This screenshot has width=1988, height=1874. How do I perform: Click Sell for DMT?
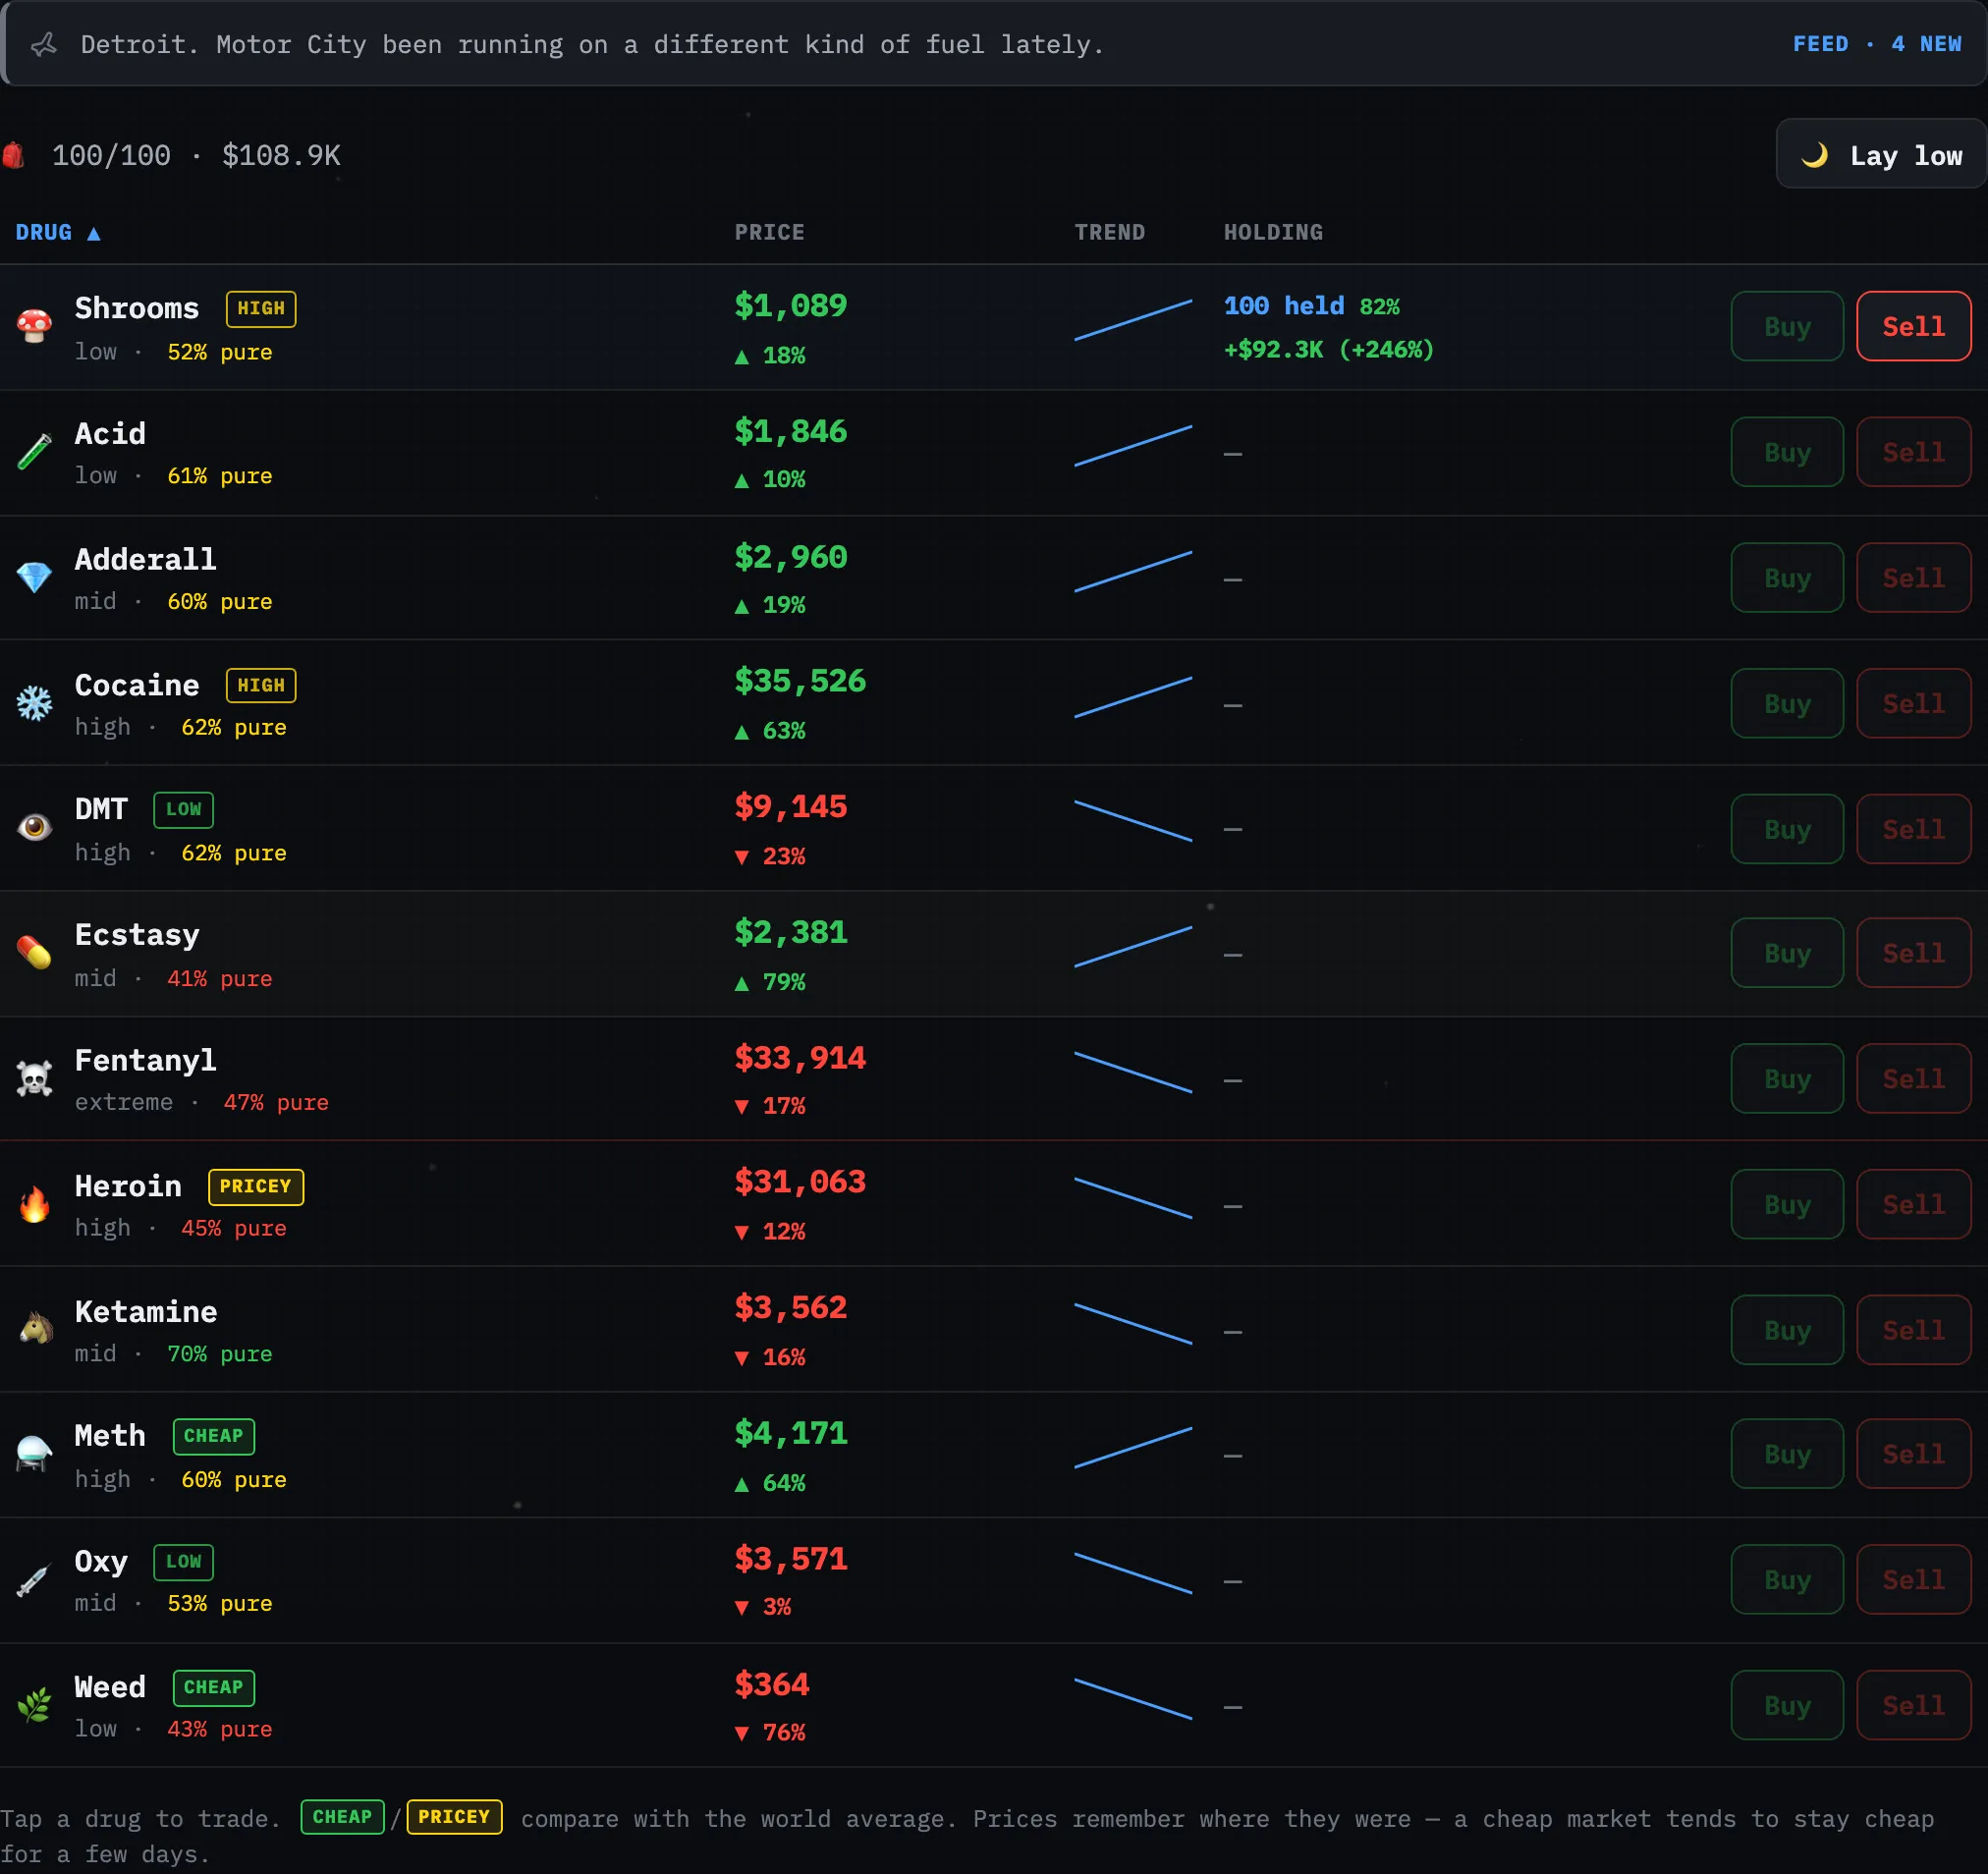coord(1913,829)
